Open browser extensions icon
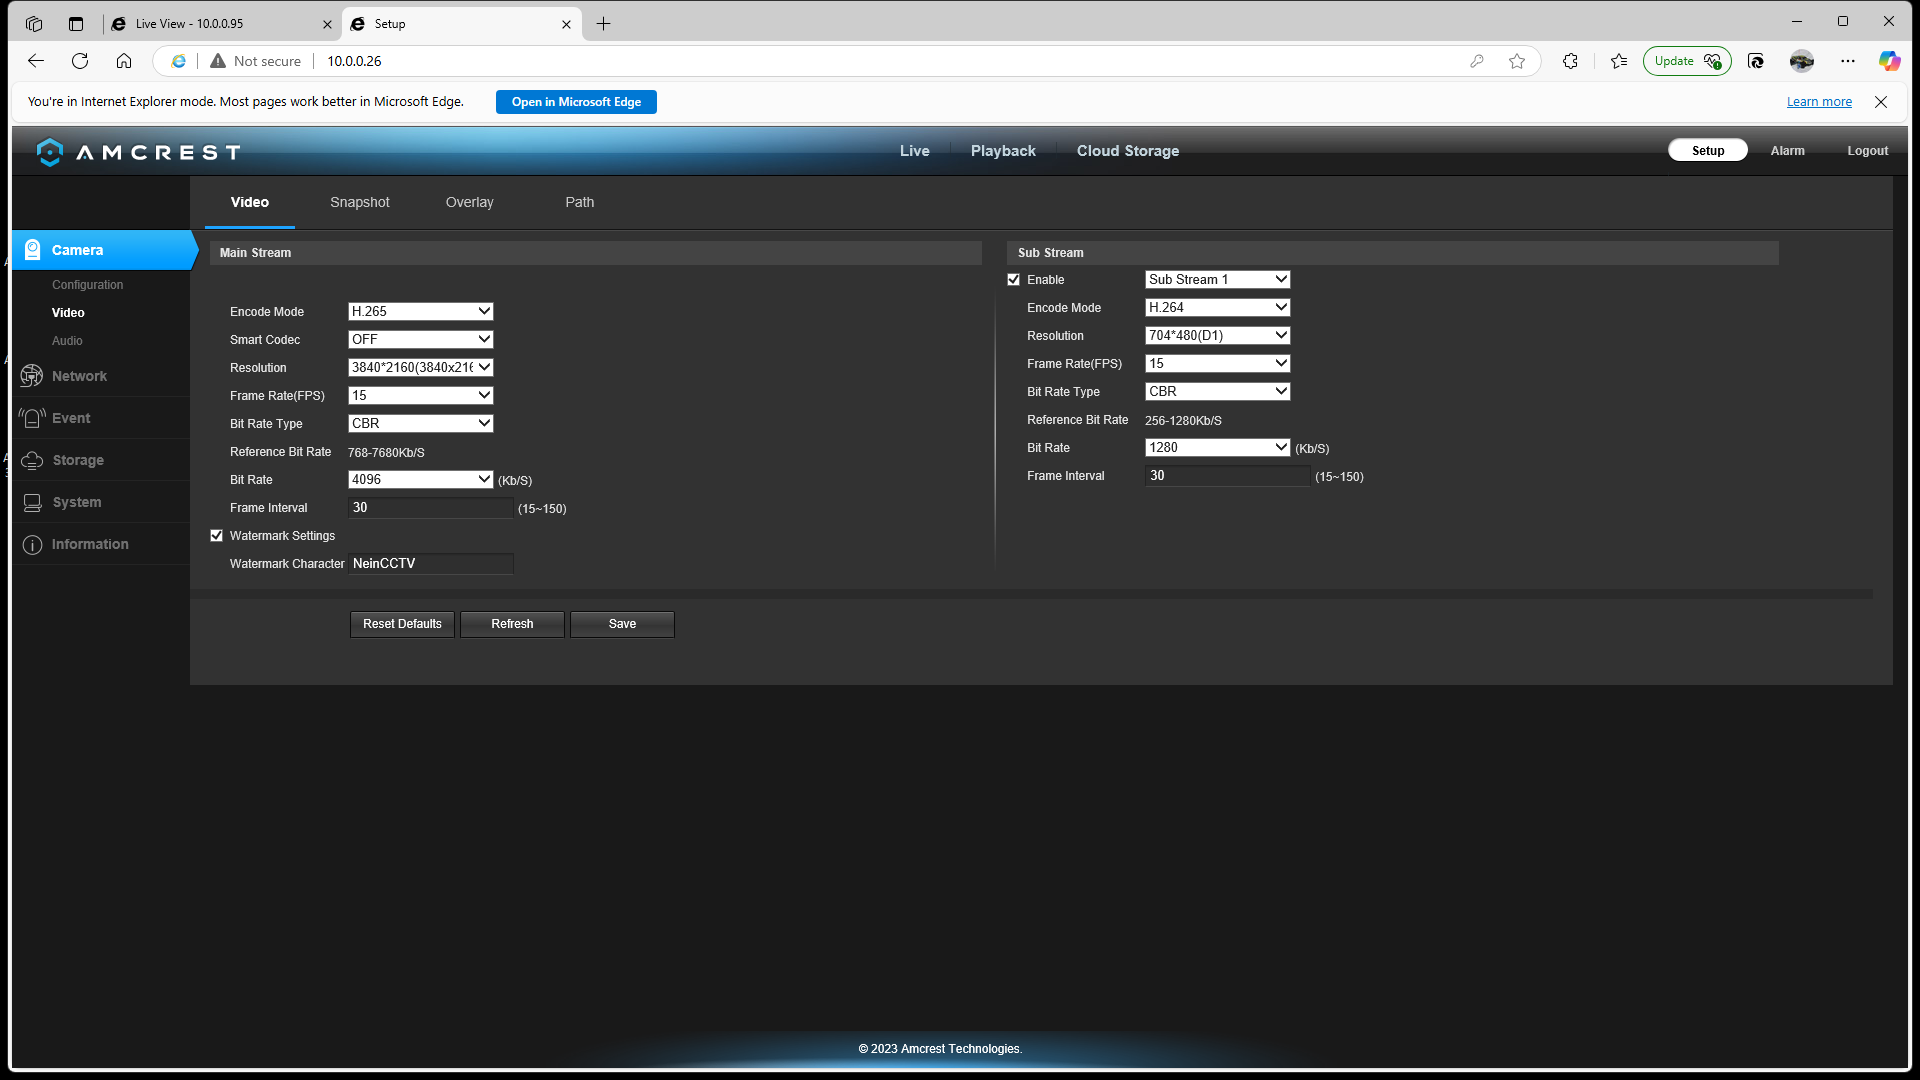This screenshot has height=1080, width=1920. (1570, 61)
